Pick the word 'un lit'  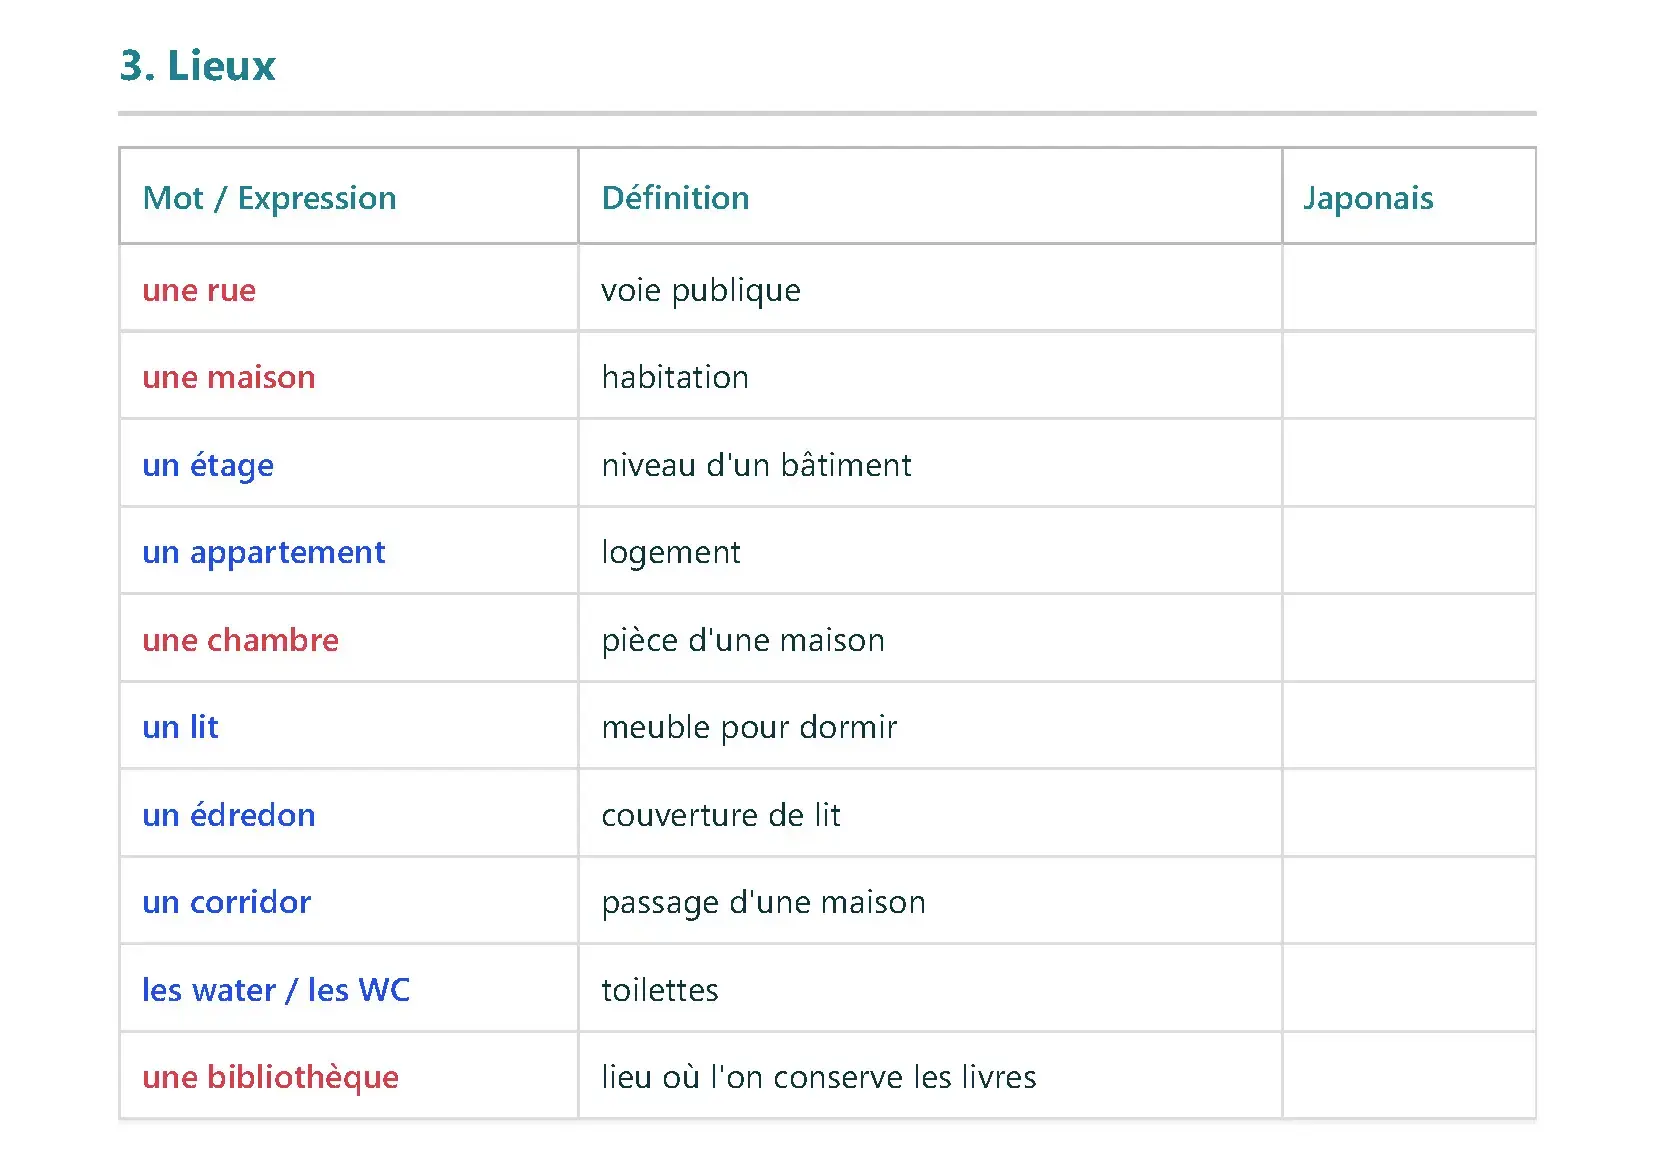(x=180, y=727)
